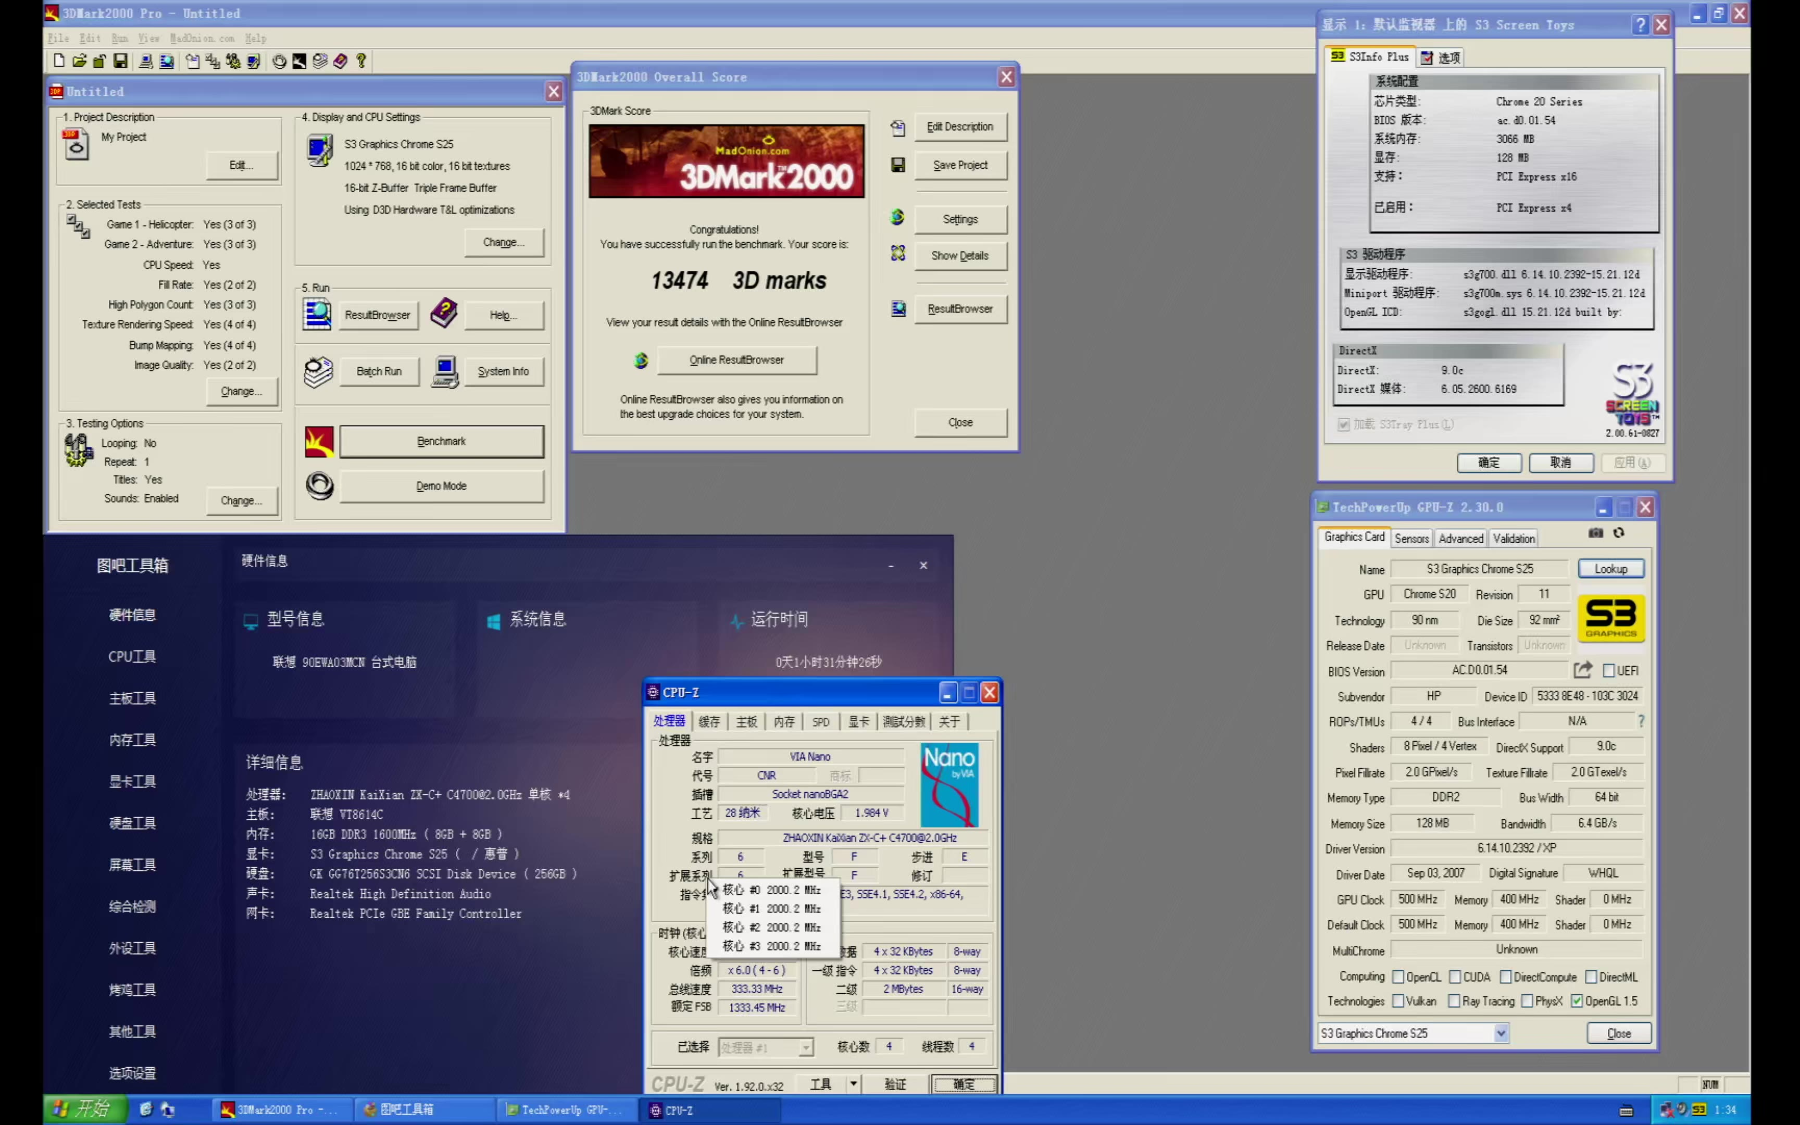Toggle the UEFI checkbox in GPU-Z
The width and height of the screenshot is (1800, 1125).
click(x=1609, y=671)
